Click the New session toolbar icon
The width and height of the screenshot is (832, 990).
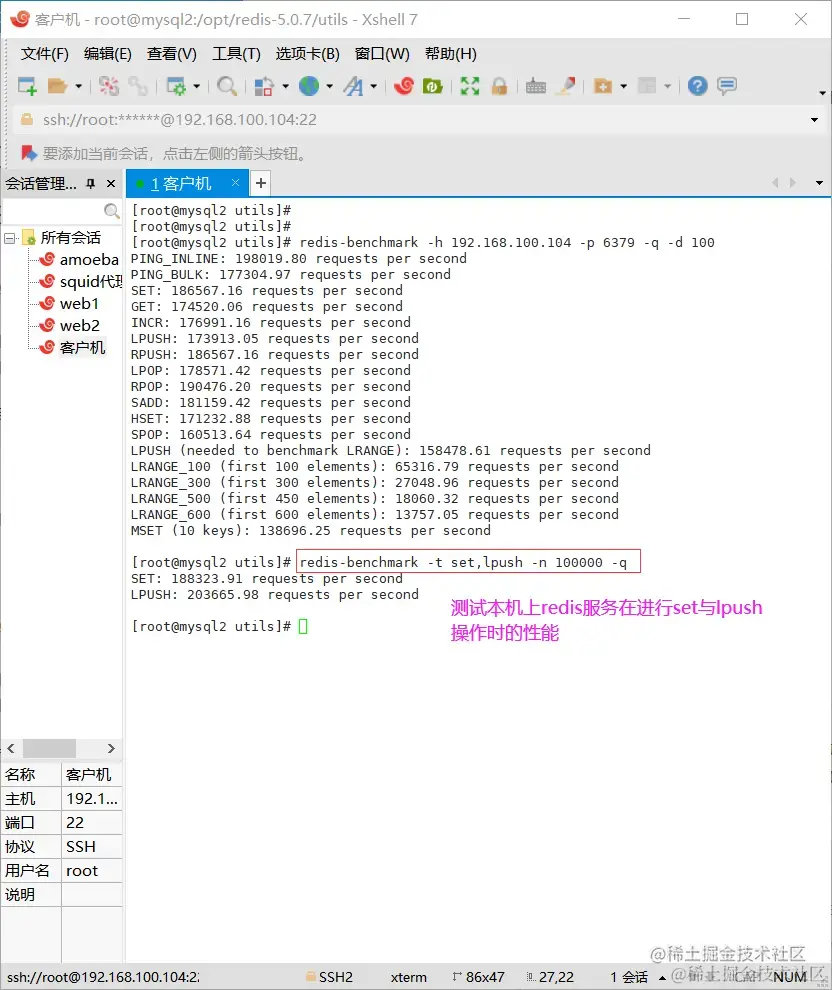click(27, 86)
